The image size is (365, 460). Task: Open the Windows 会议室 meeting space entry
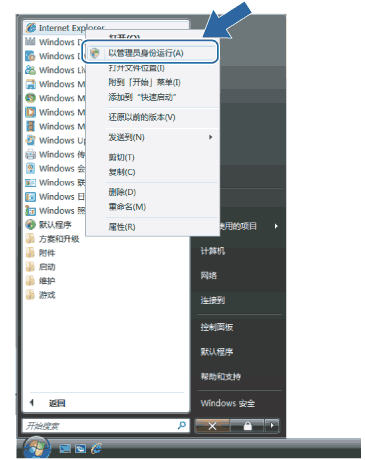pos(55,168)
